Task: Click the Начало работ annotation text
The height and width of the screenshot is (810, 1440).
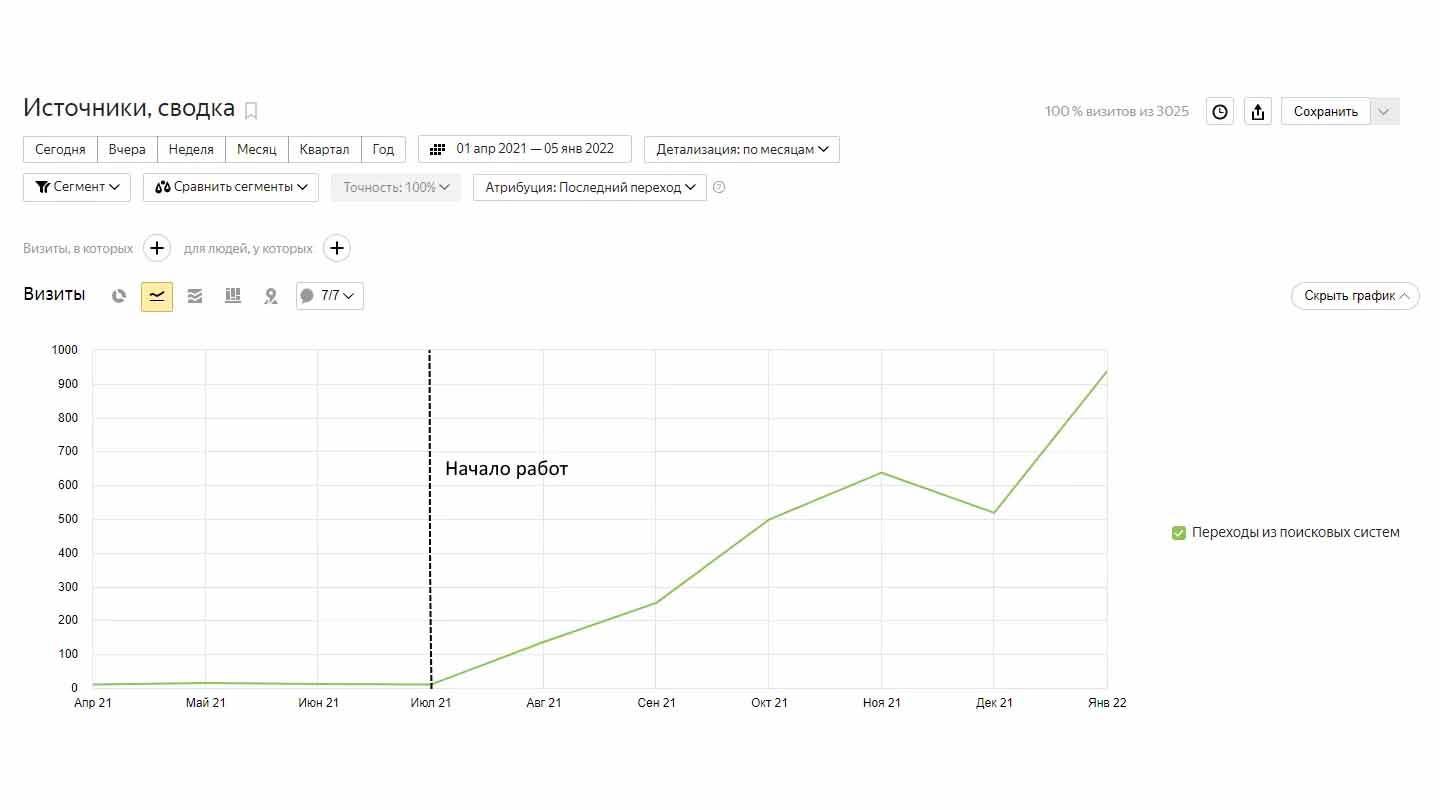Action: pos(506,468)
